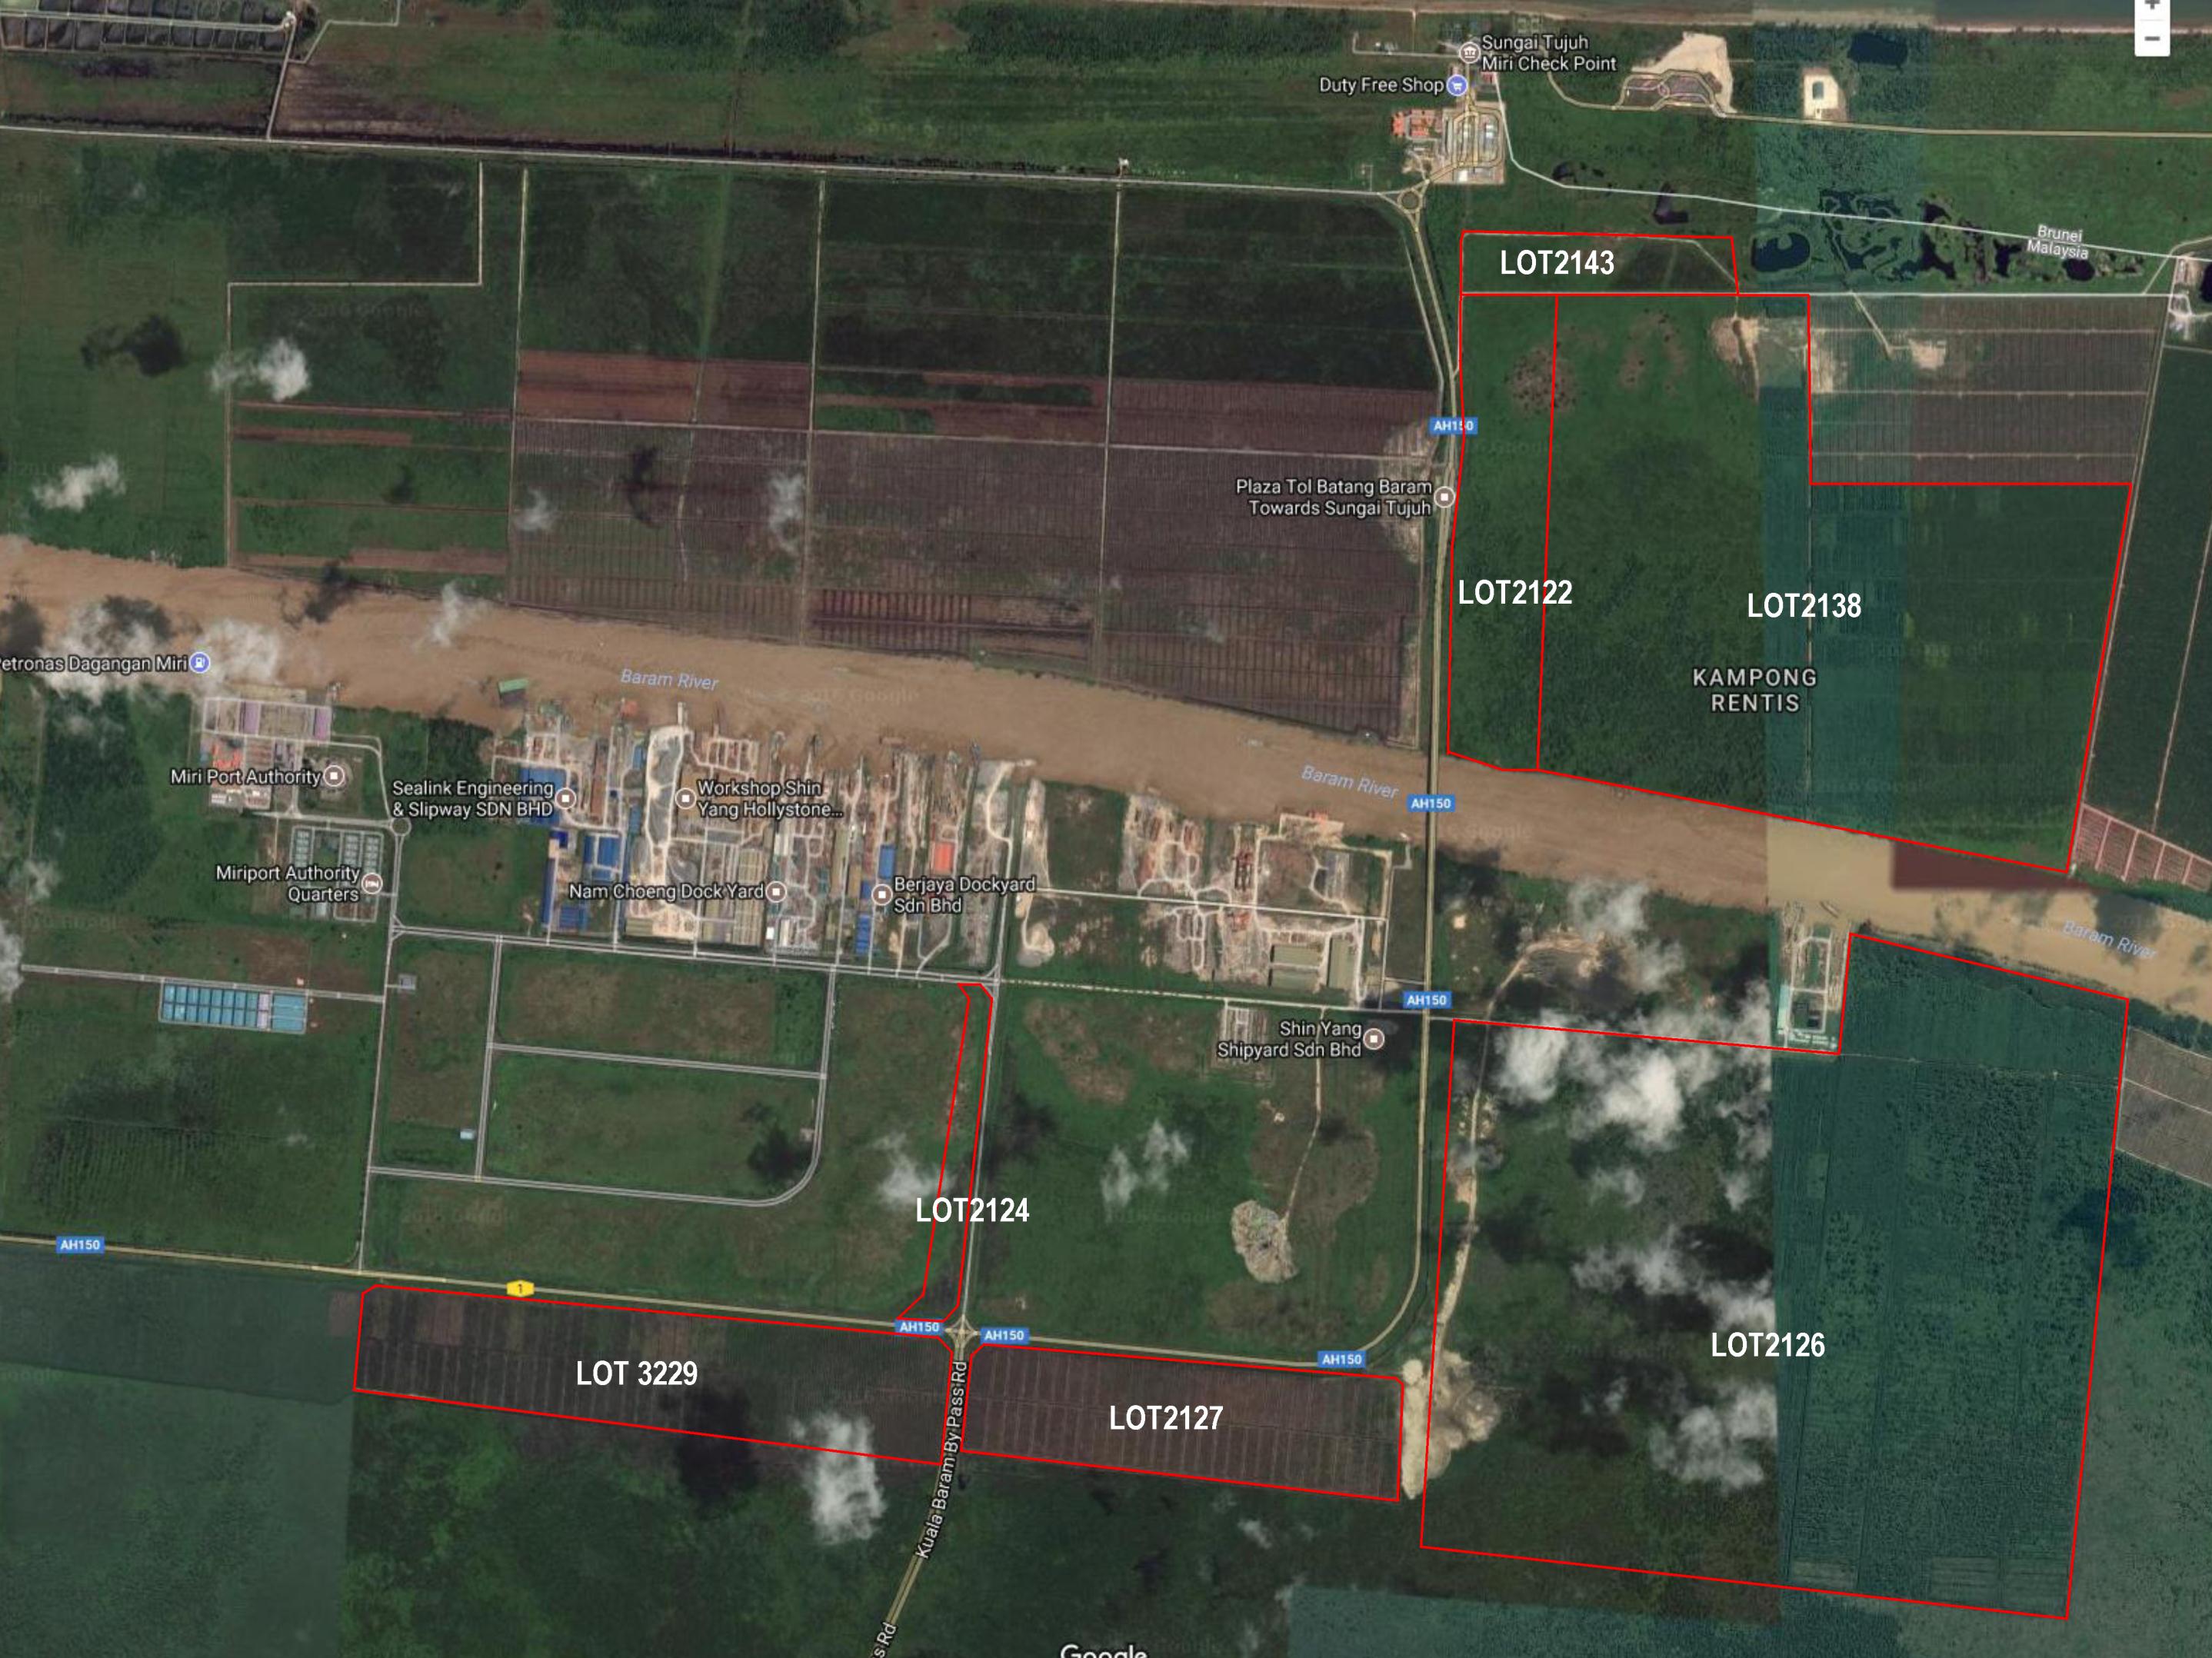2212x1658 pixels.
Task: Click the LOT2126 label
Action: click(1767, 1345)
